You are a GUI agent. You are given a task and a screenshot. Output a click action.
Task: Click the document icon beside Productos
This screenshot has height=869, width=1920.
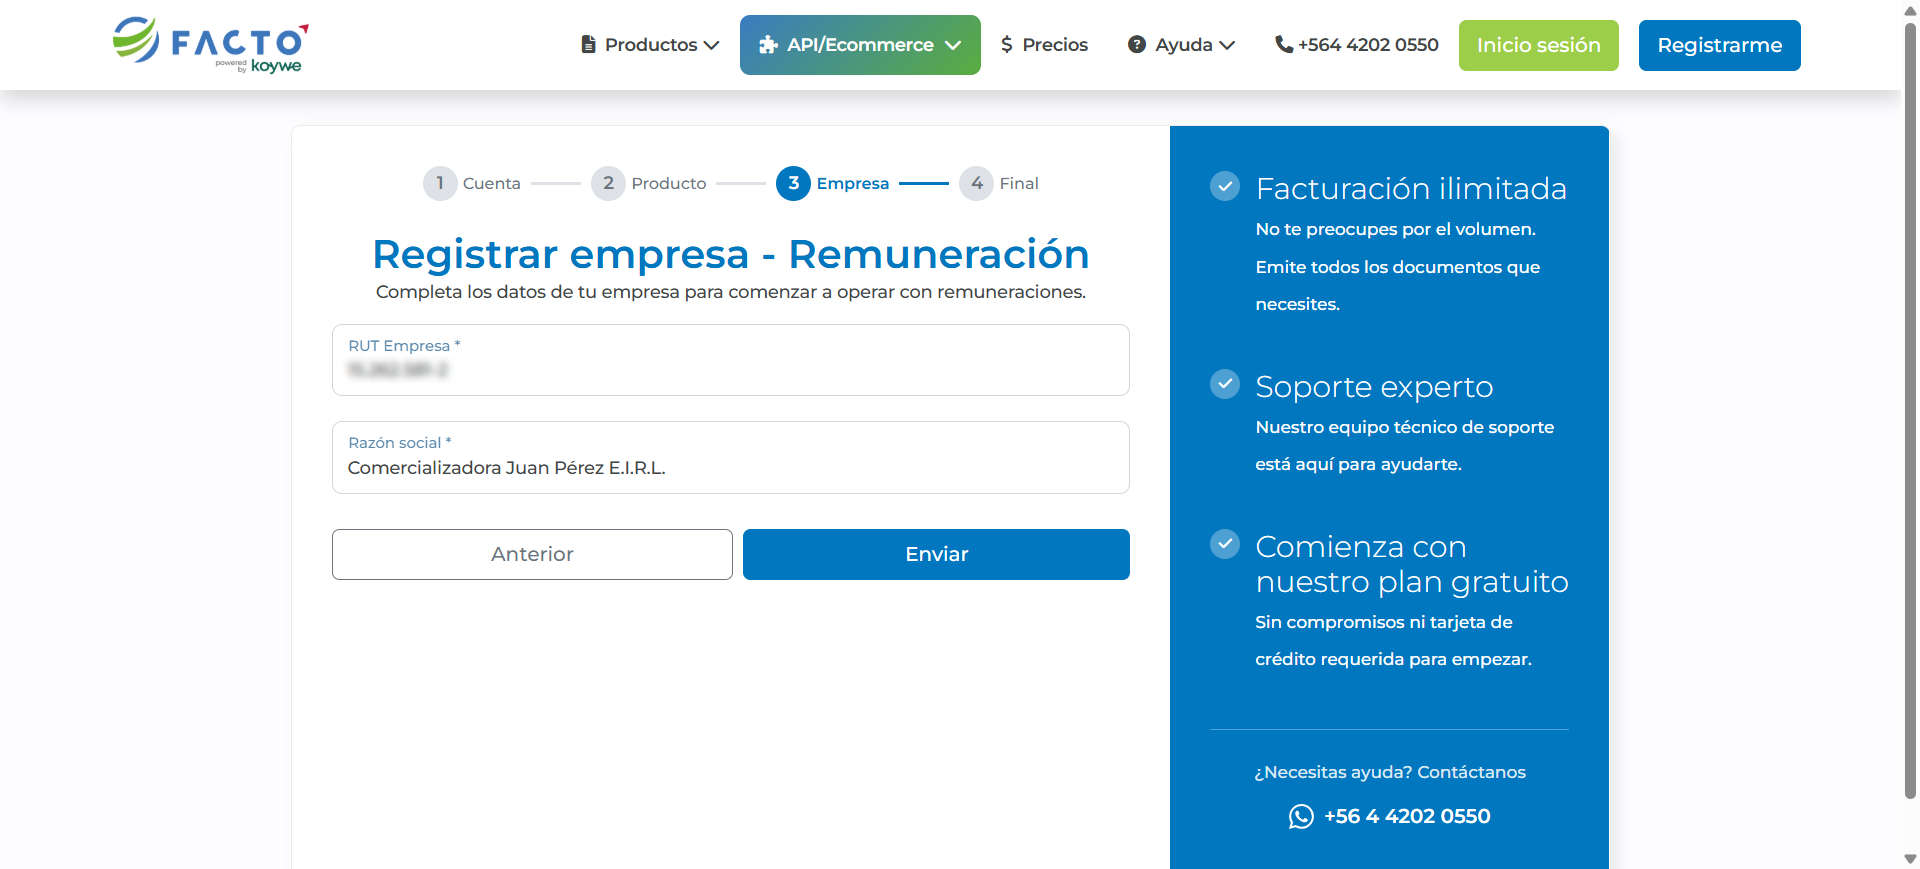click(589, 45)
